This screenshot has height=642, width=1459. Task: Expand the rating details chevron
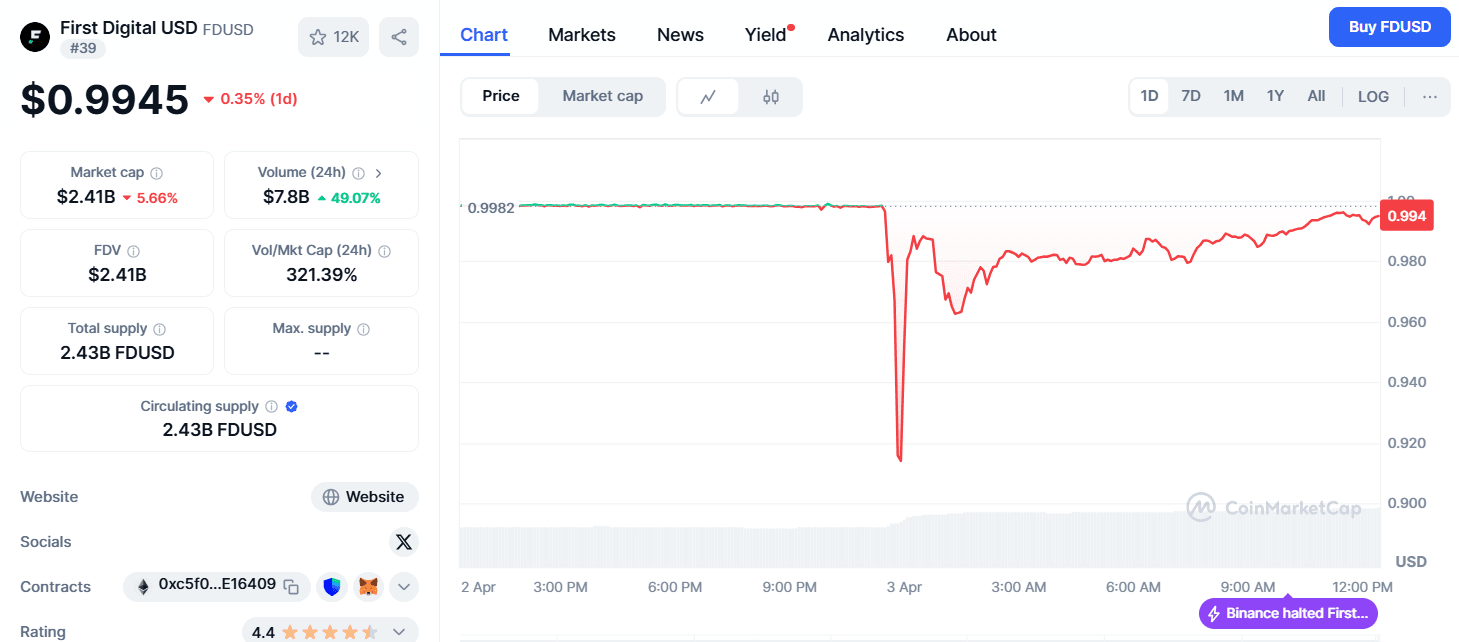click(x=399, y=632)
